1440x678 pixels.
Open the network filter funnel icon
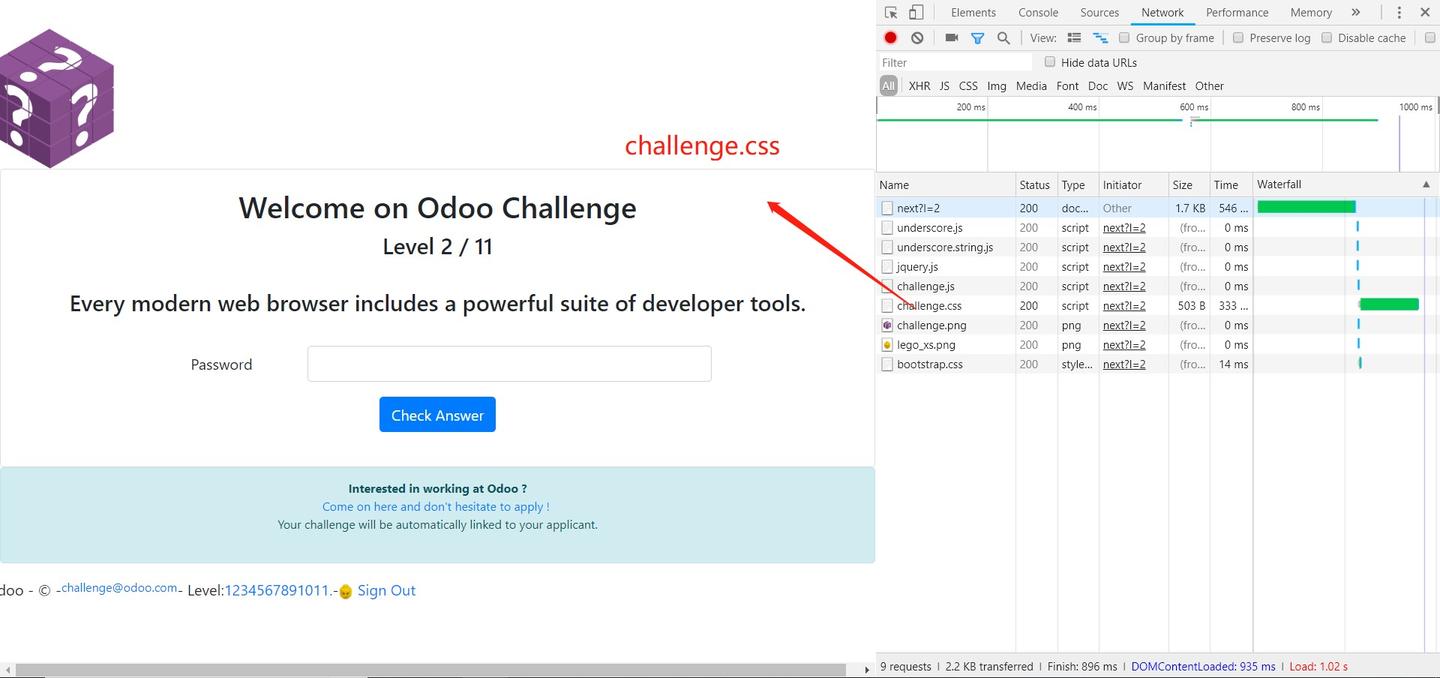click(978, 37)
